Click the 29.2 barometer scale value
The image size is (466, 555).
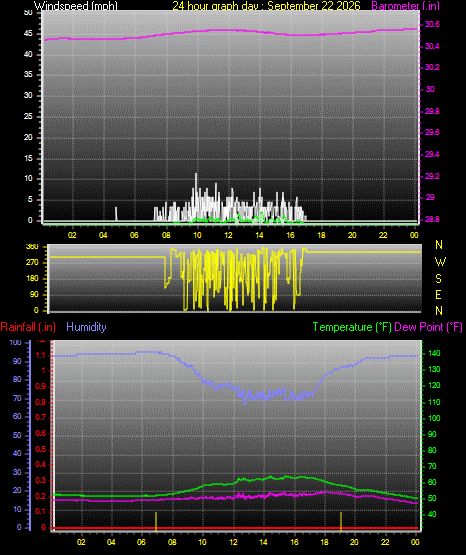pyautogui.click(x=432, y=176)
